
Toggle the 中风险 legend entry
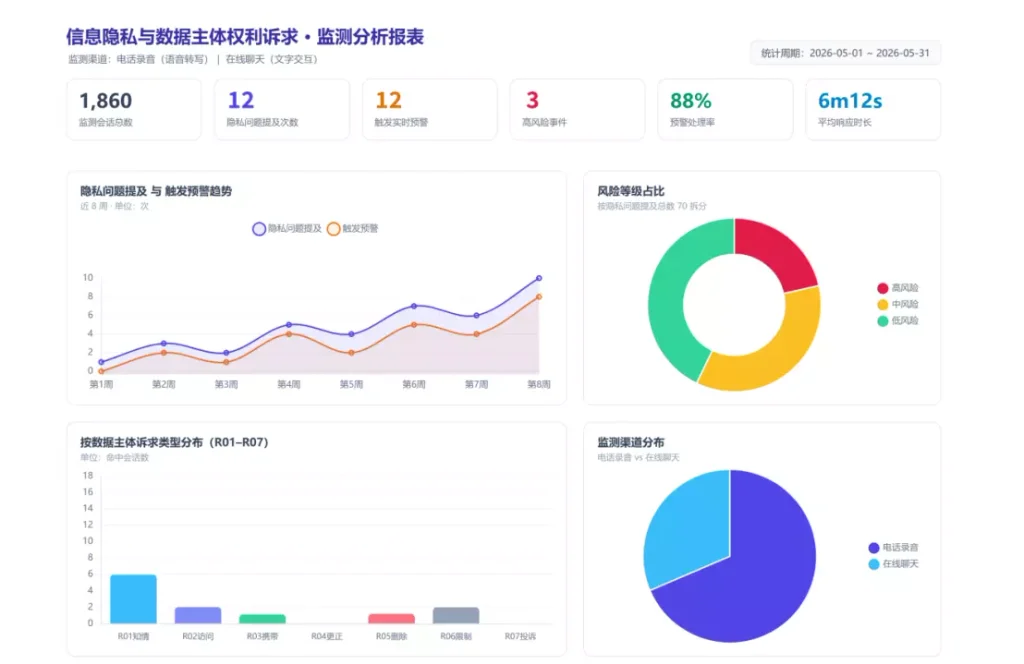coord(898,304)
